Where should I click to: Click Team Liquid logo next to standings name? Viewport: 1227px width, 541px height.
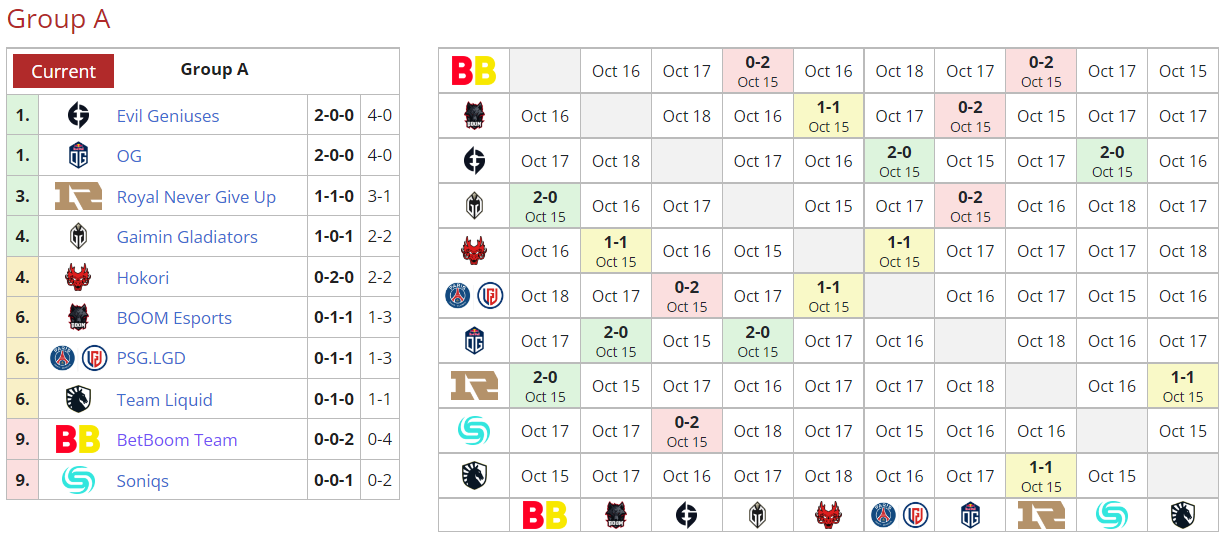tap(79, 399)
